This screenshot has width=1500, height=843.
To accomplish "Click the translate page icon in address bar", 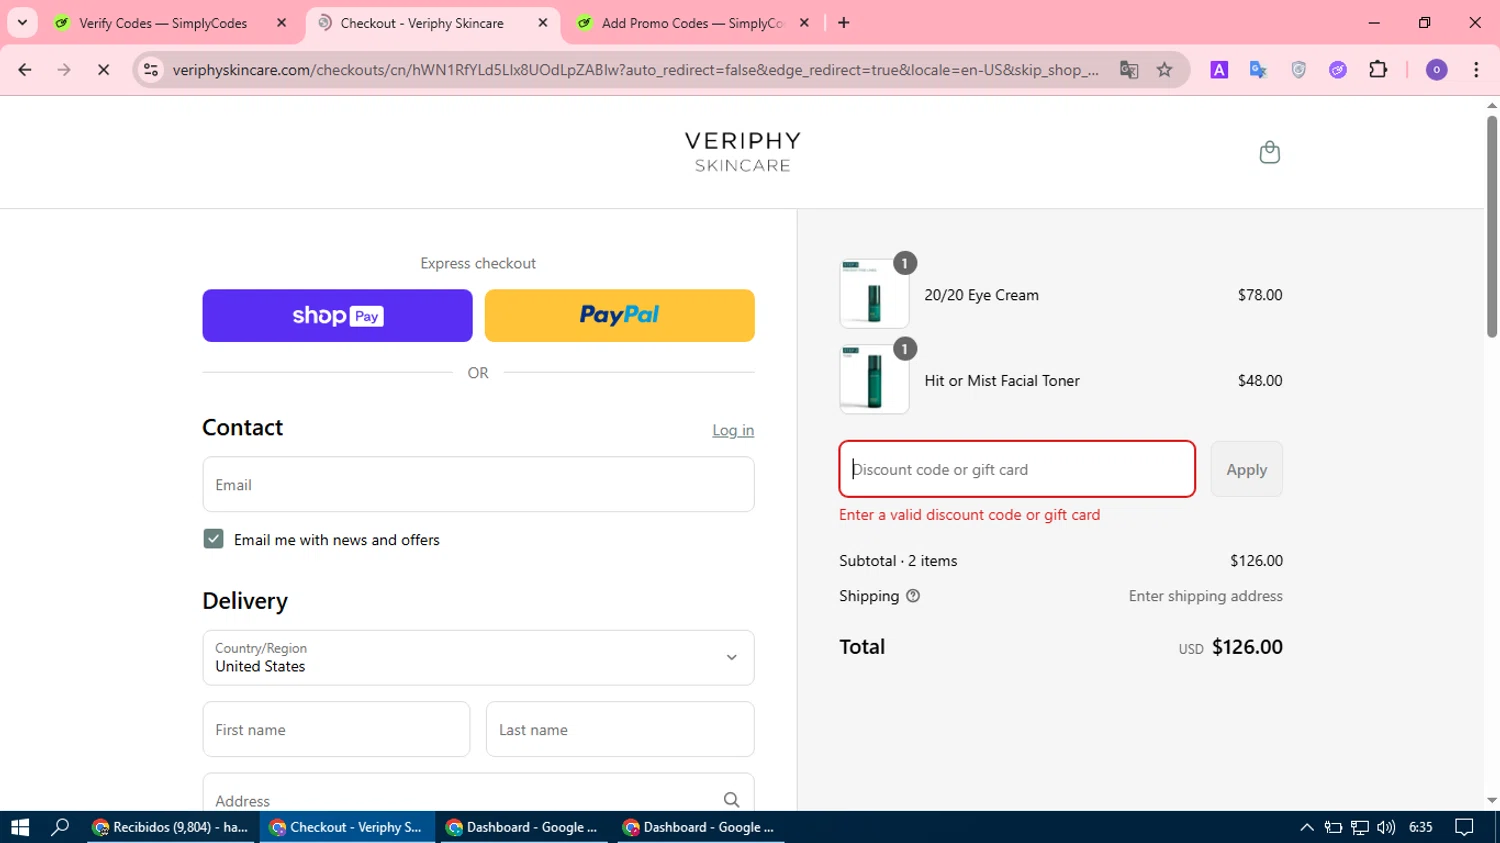I will point(1129,70).
